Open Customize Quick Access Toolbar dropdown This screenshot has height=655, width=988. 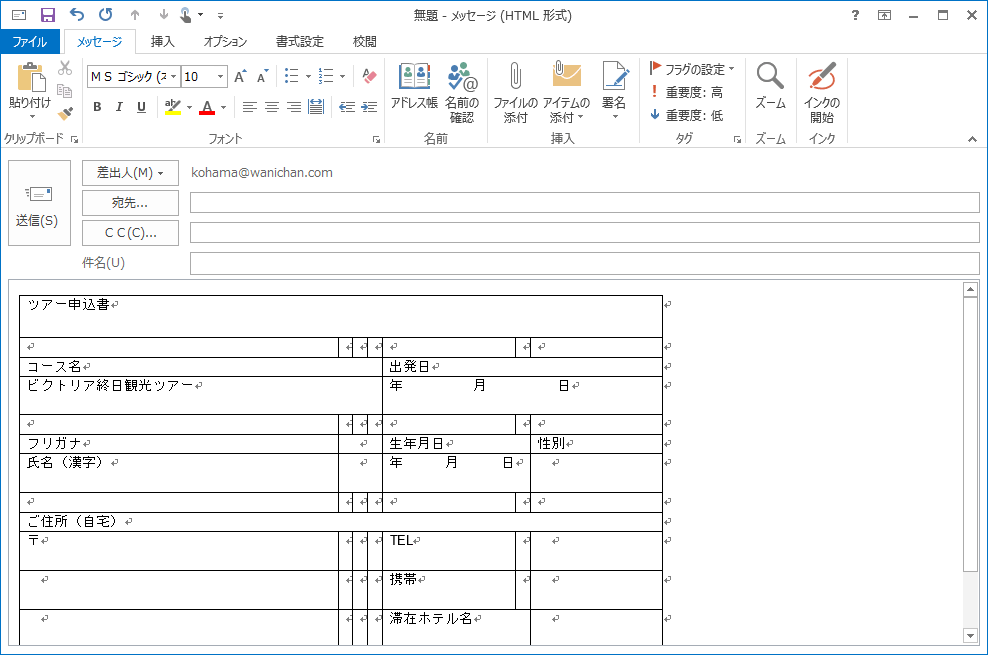(220, 15)
